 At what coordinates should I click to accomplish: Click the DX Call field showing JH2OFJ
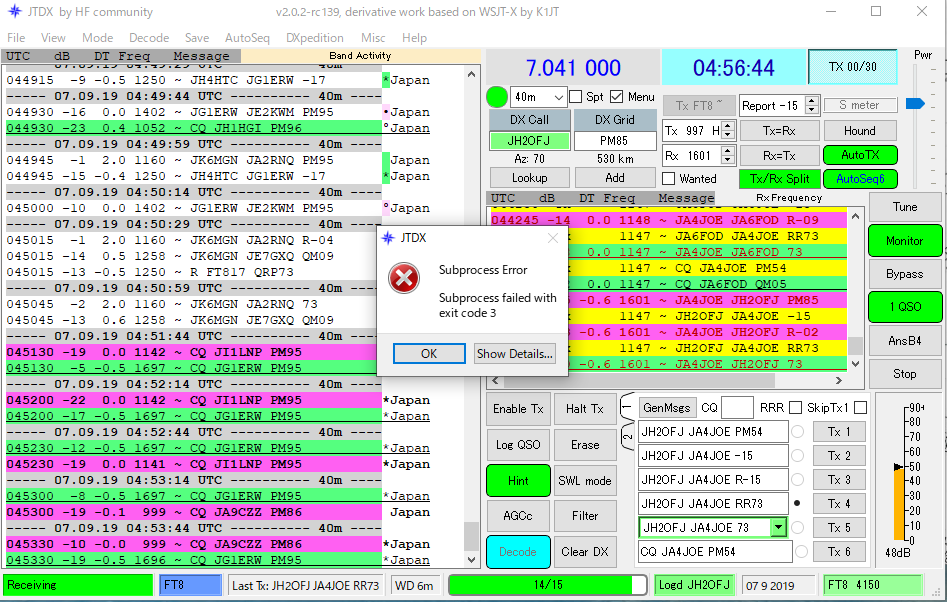click(x=530, y=141)
